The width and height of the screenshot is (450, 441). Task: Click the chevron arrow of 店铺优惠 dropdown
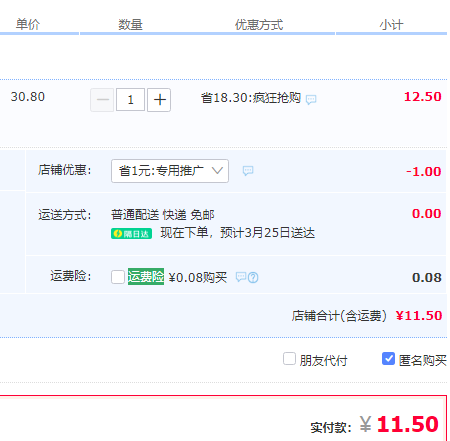217,171
